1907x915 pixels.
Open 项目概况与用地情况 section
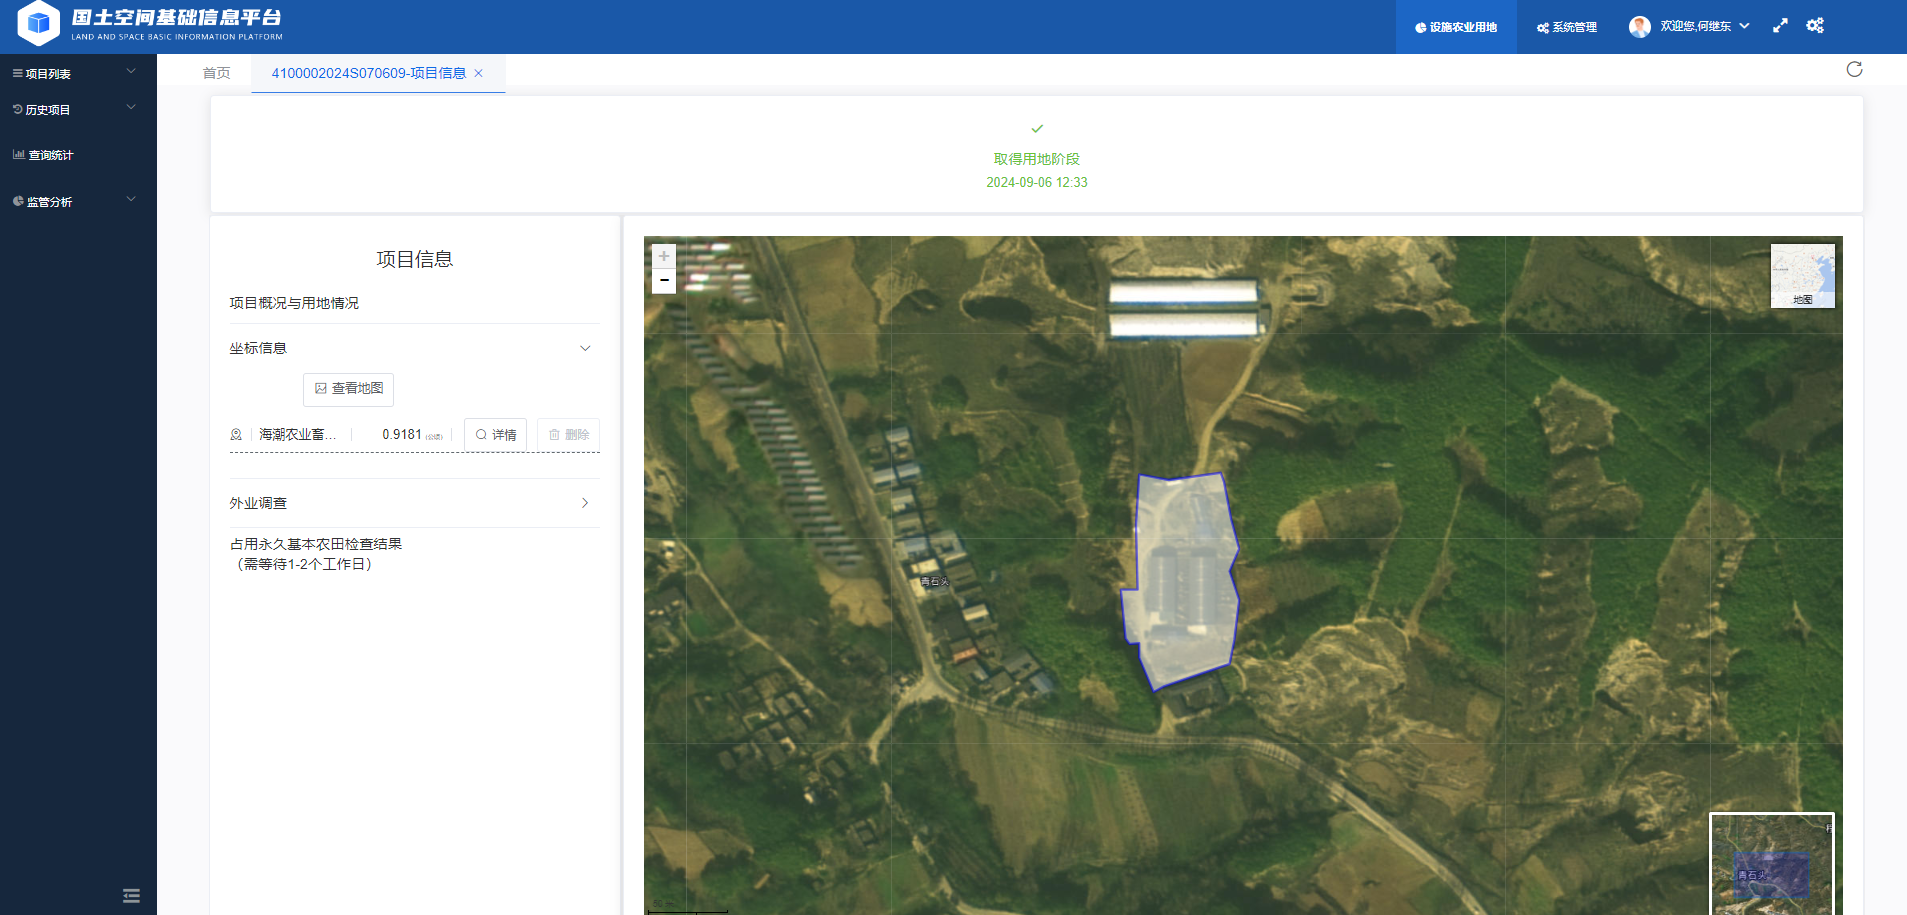pos(294,303)
